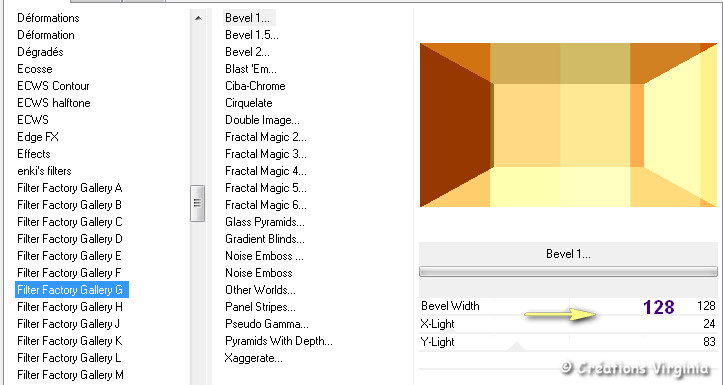Choose the Bevel 1... filter in list
Screen dimensions: 723x385
(x=249, y=18)
